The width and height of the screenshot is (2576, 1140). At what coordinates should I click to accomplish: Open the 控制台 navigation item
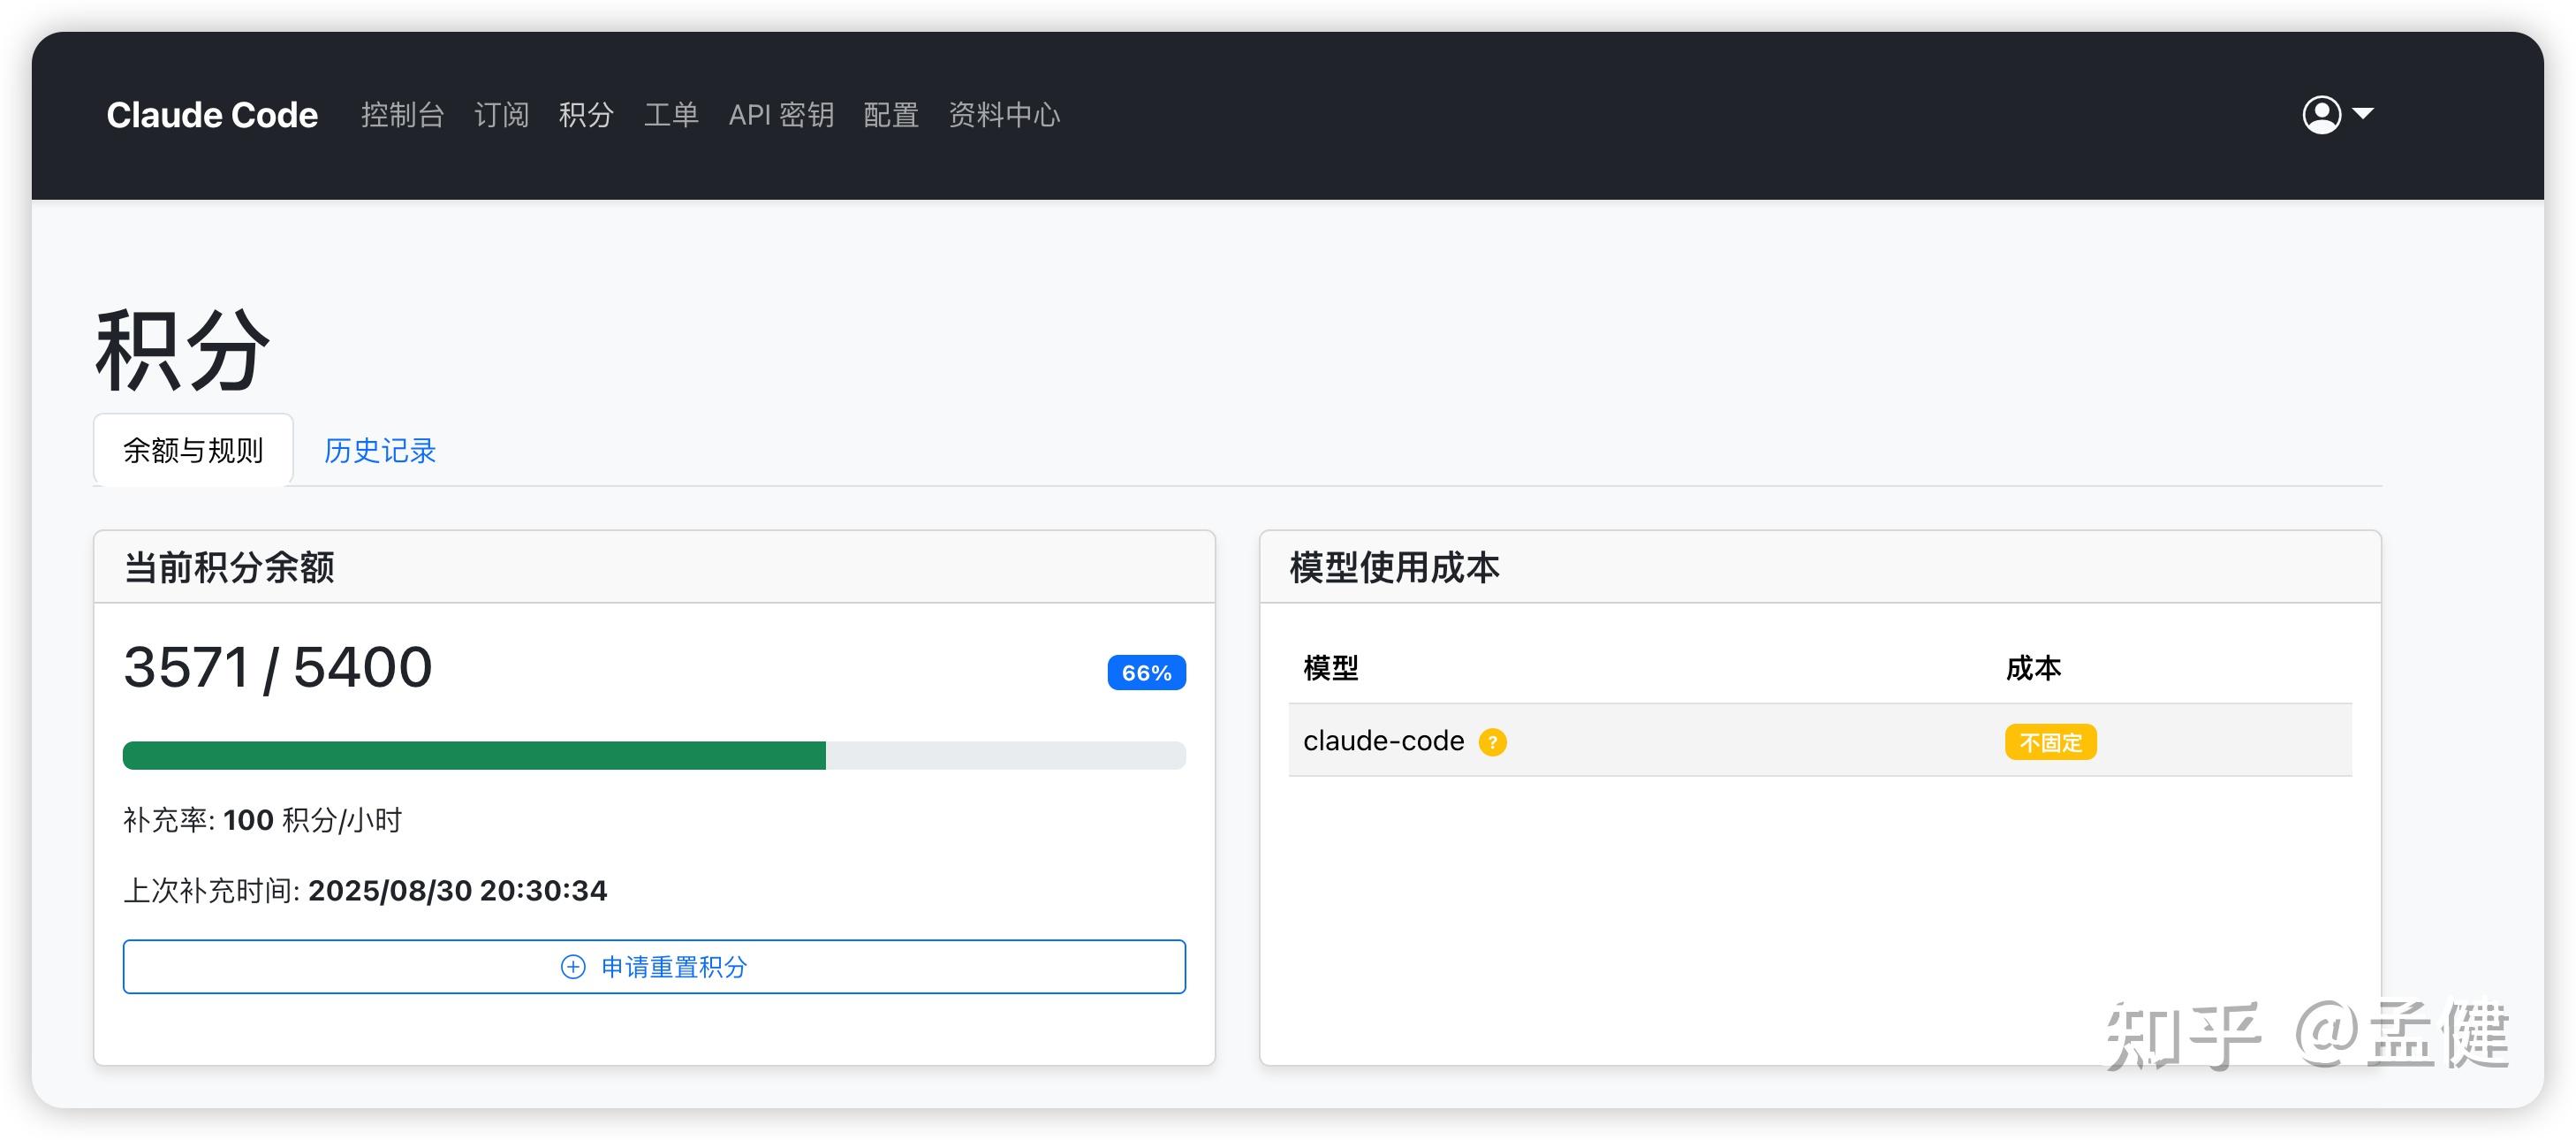(402, 115)
